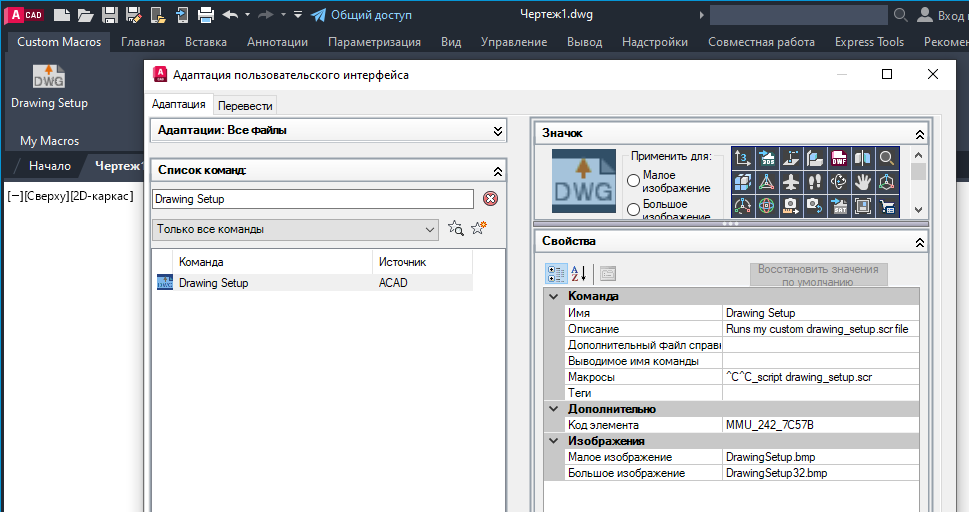969x512 pixels.
Task: Click the Redo arrow icon
Action: tap(266, 15)
